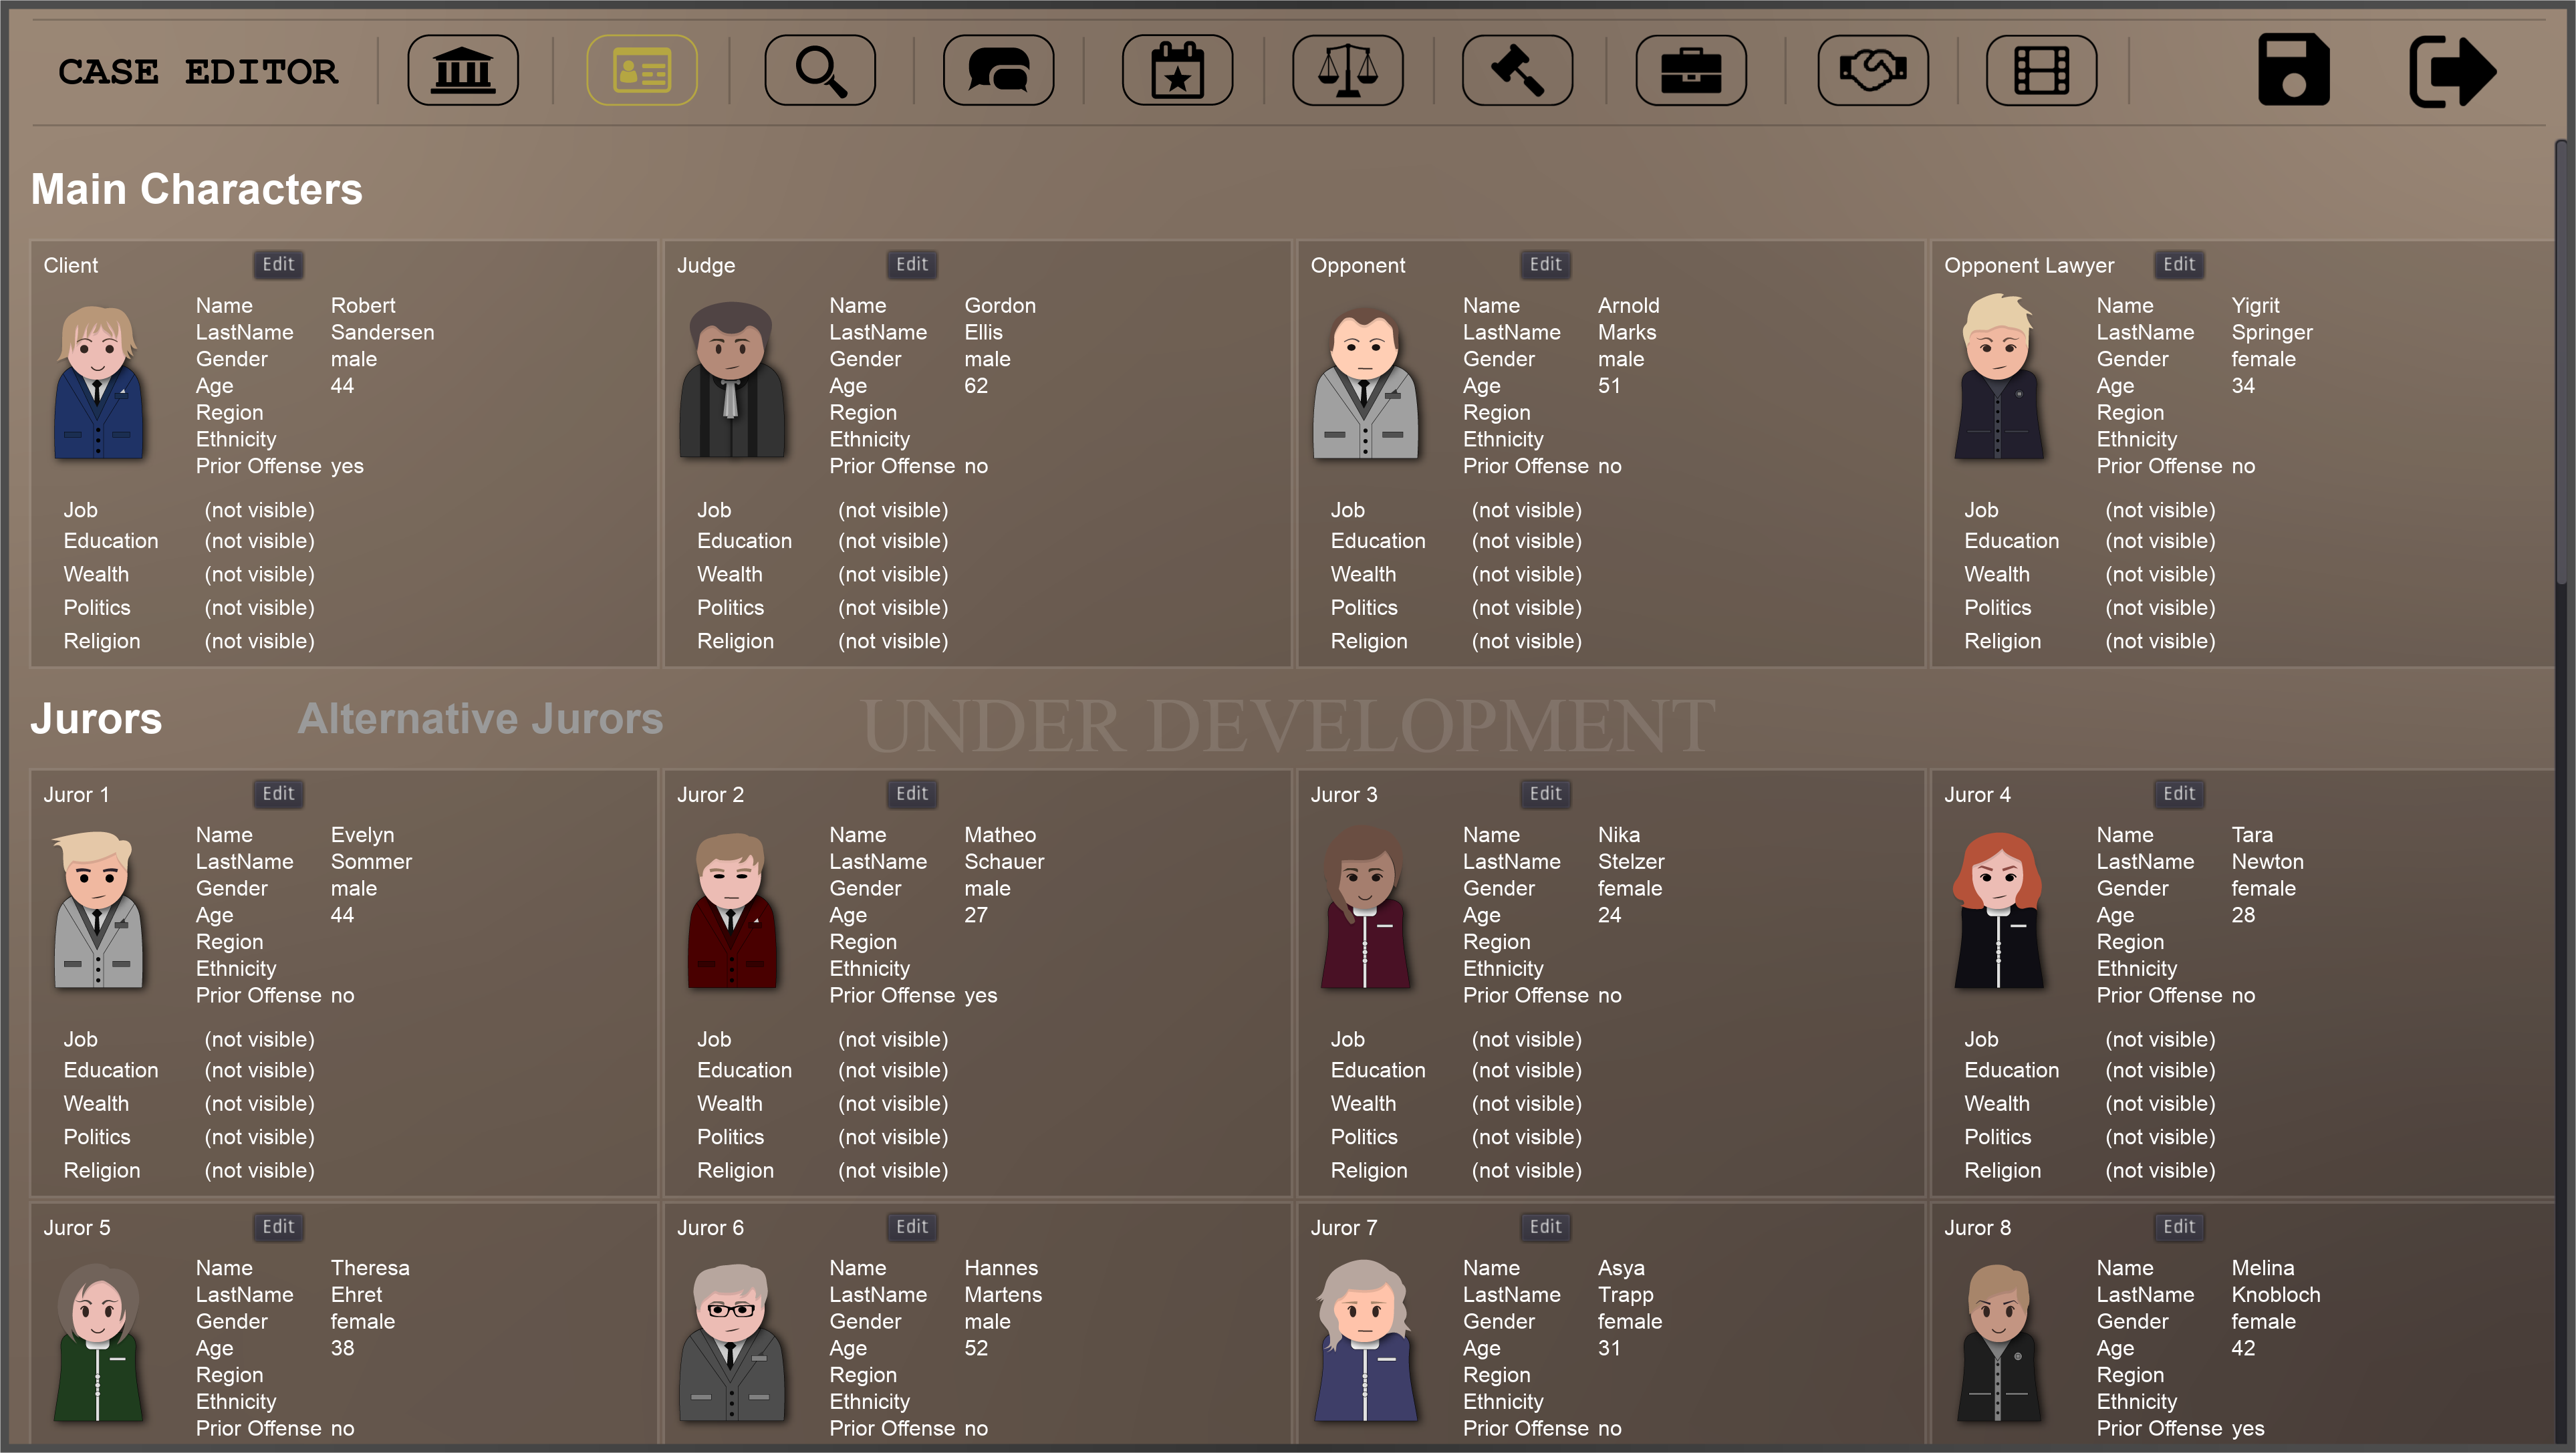2576x1453 pixels.
Task: Edit the Opponent Lawyer details
Action: 2178,264
